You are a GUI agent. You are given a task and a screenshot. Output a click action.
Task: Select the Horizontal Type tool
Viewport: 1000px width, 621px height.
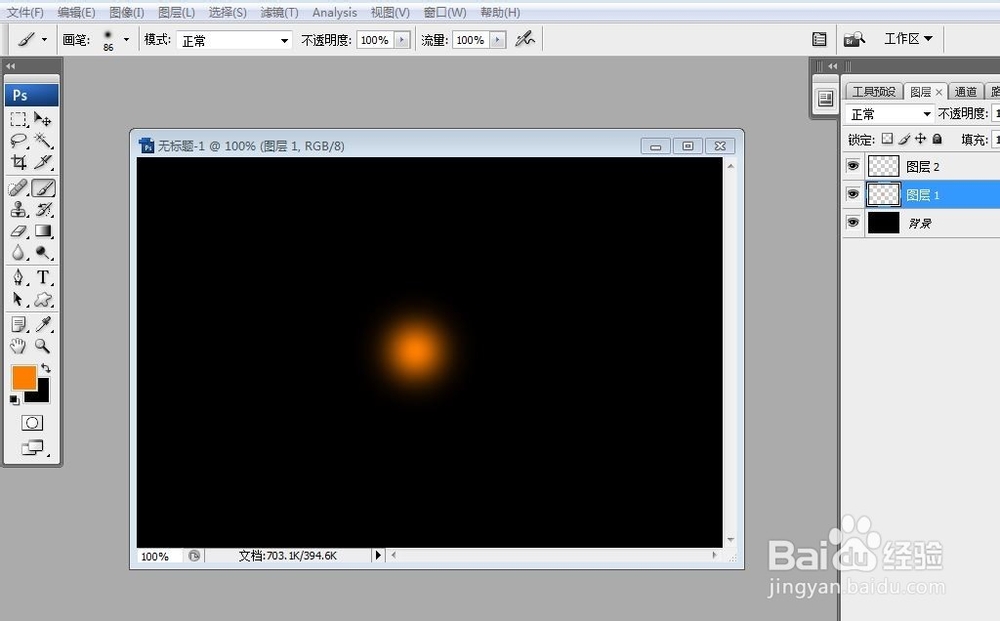43,277
